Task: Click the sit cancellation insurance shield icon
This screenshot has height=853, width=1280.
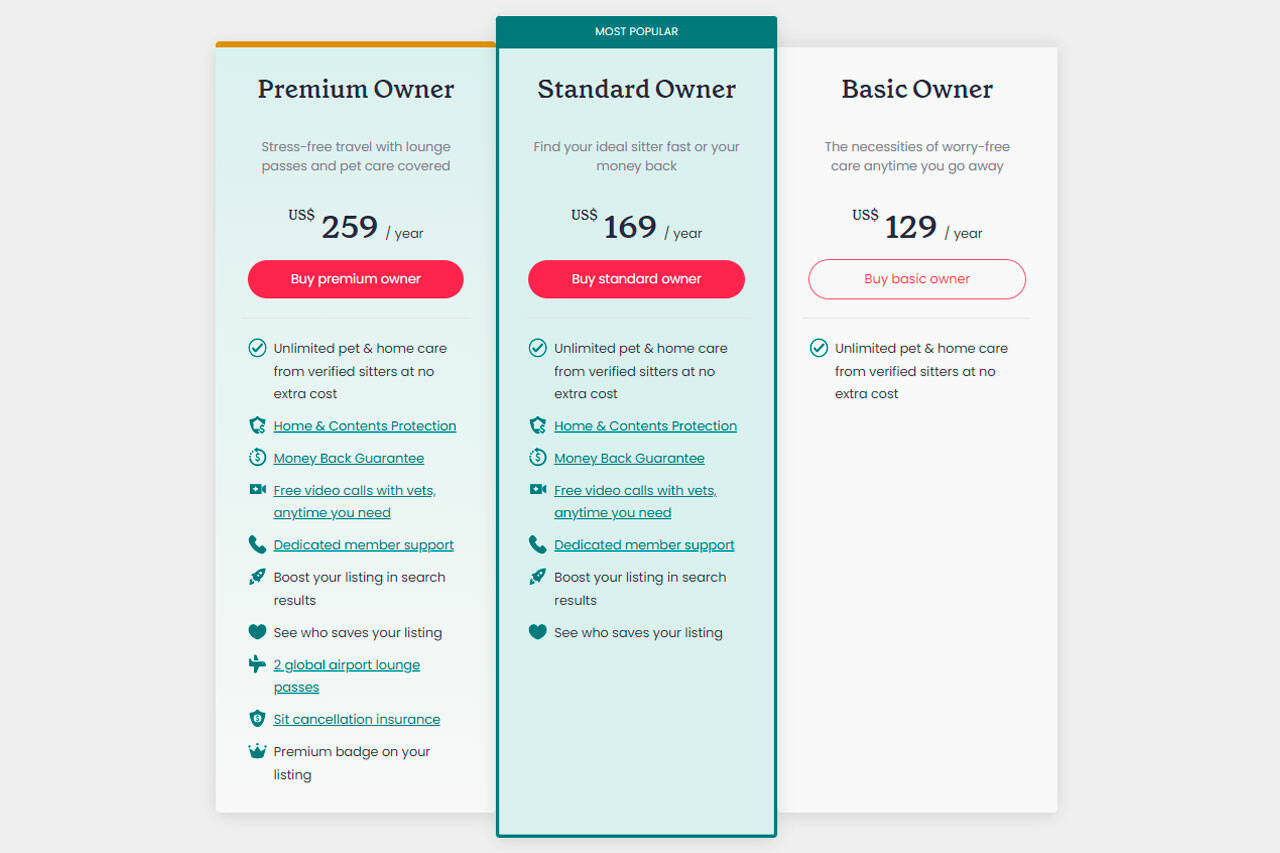Action: 257,719
